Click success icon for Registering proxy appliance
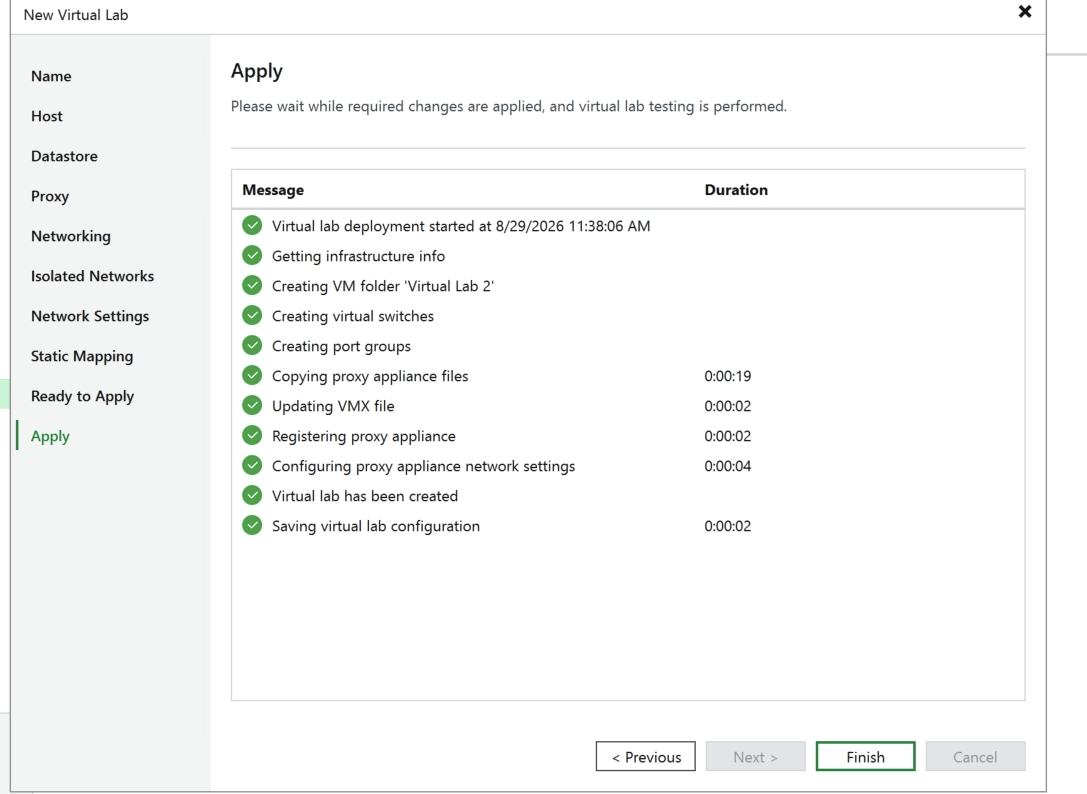 [252, 435]
